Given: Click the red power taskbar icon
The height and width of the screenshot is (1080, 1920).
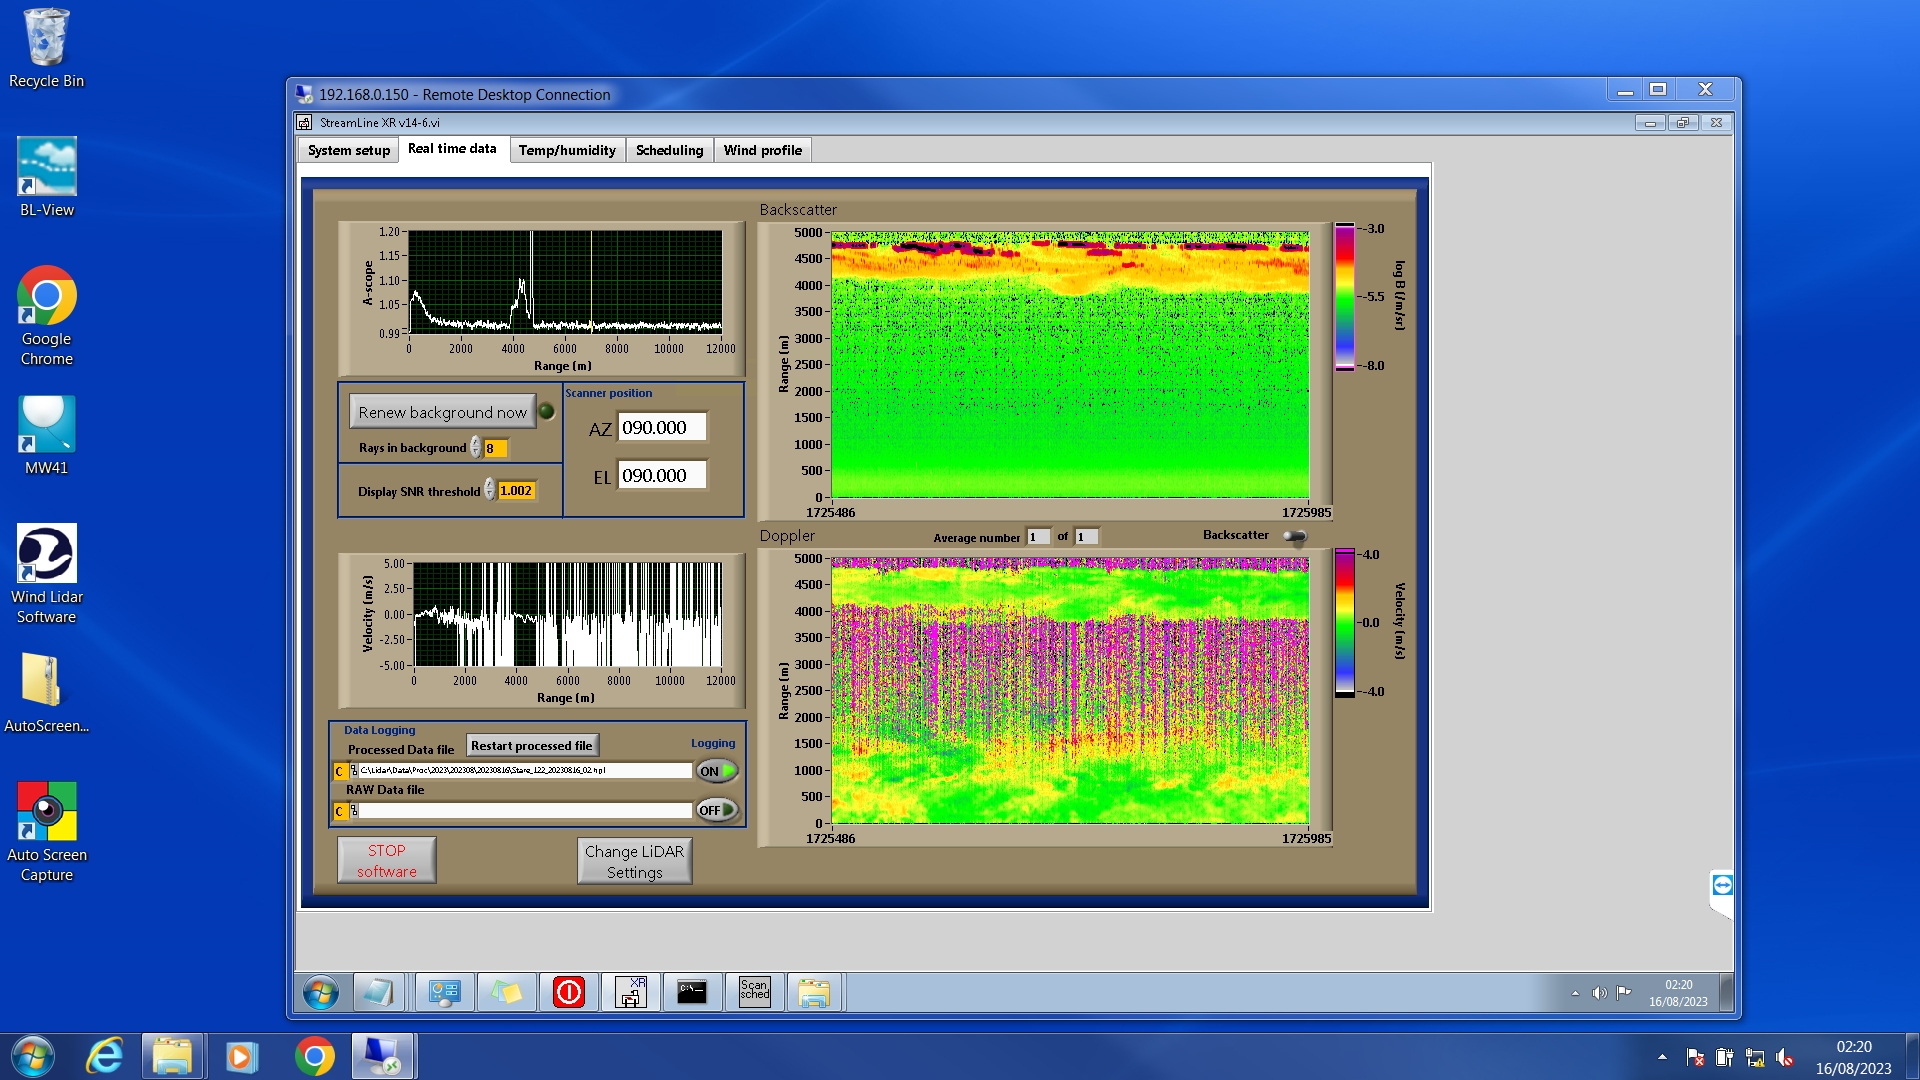Looking at the screenshot, I should coord(569,992).
